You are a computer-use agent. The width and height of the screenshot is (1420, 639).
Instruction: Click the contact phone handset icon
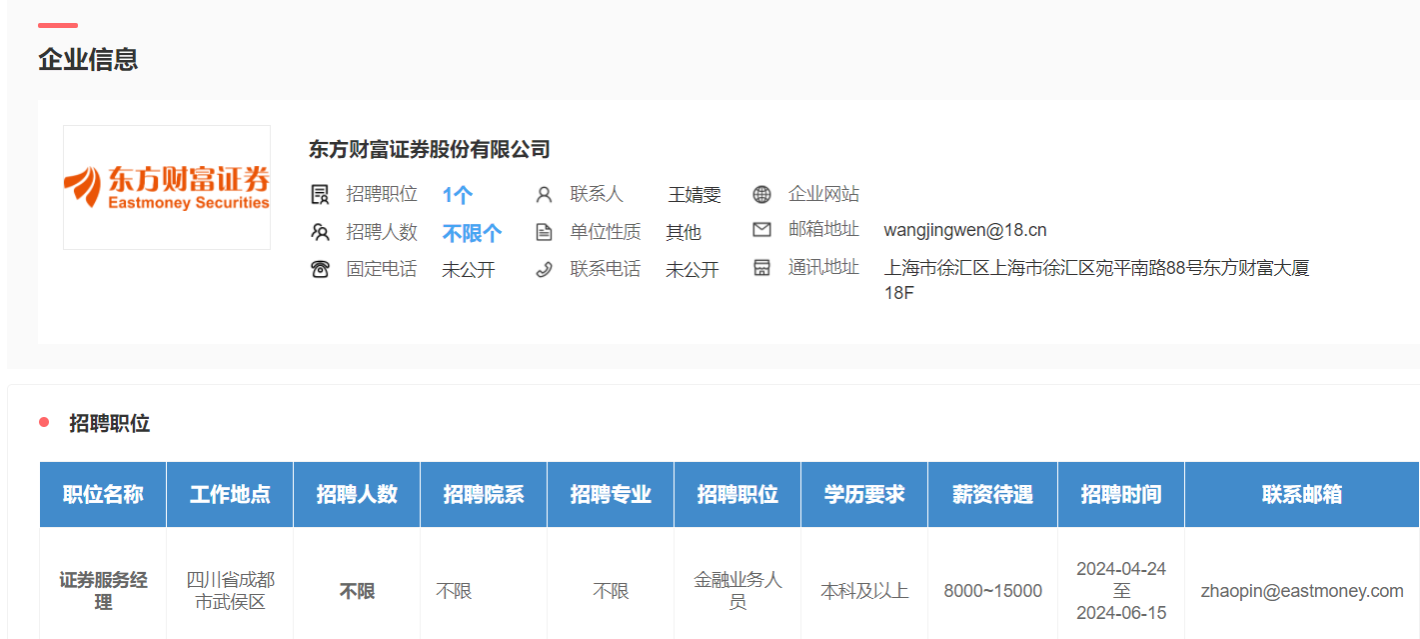[x=544, y=269]
